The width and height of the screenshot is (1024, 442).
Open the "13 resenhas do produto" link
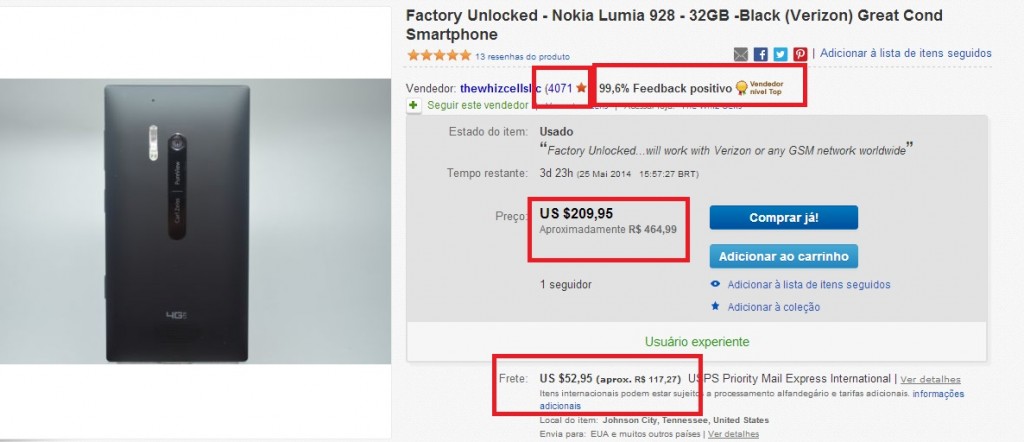(522, 56)
